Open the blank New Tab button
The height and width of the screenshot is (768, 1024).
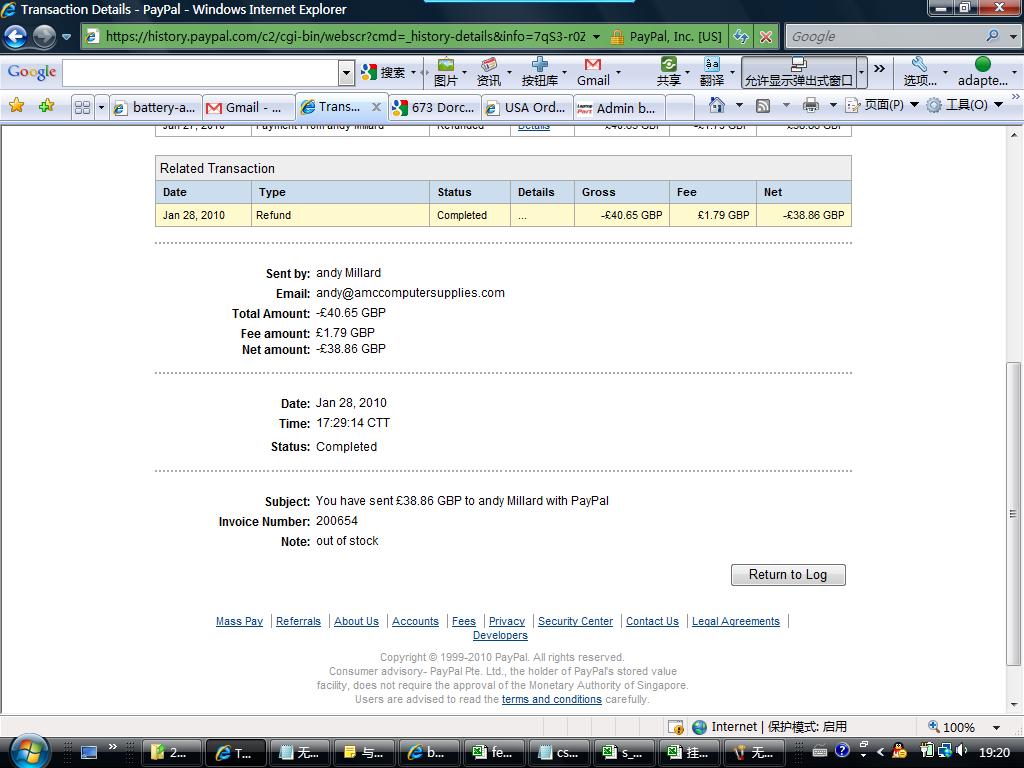click(680, 108)
